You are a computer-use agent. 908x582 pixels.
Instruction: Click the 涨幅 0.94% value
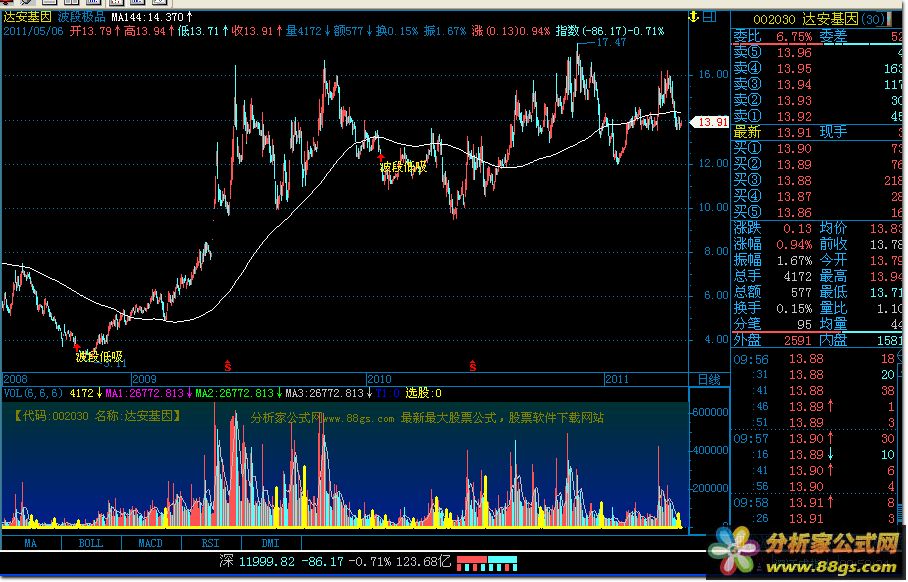794,245
